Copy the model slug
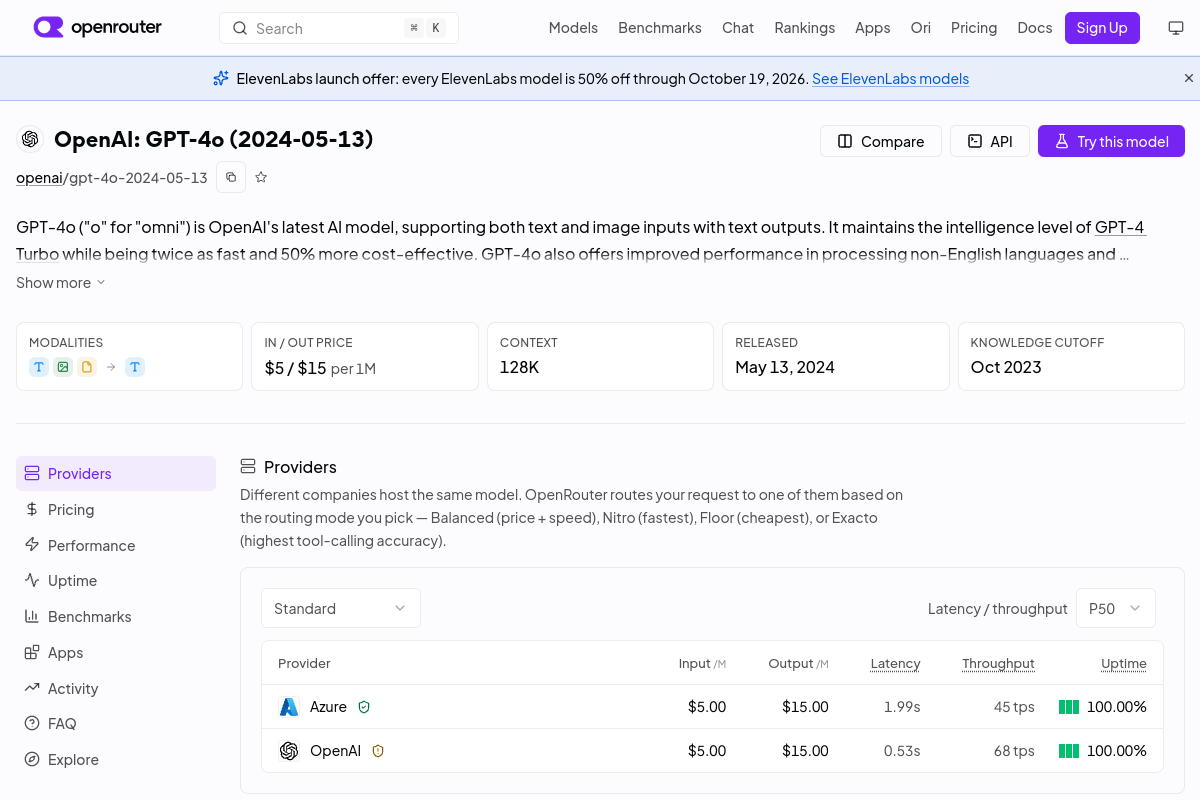1200x800 pixels. point(231,177)
